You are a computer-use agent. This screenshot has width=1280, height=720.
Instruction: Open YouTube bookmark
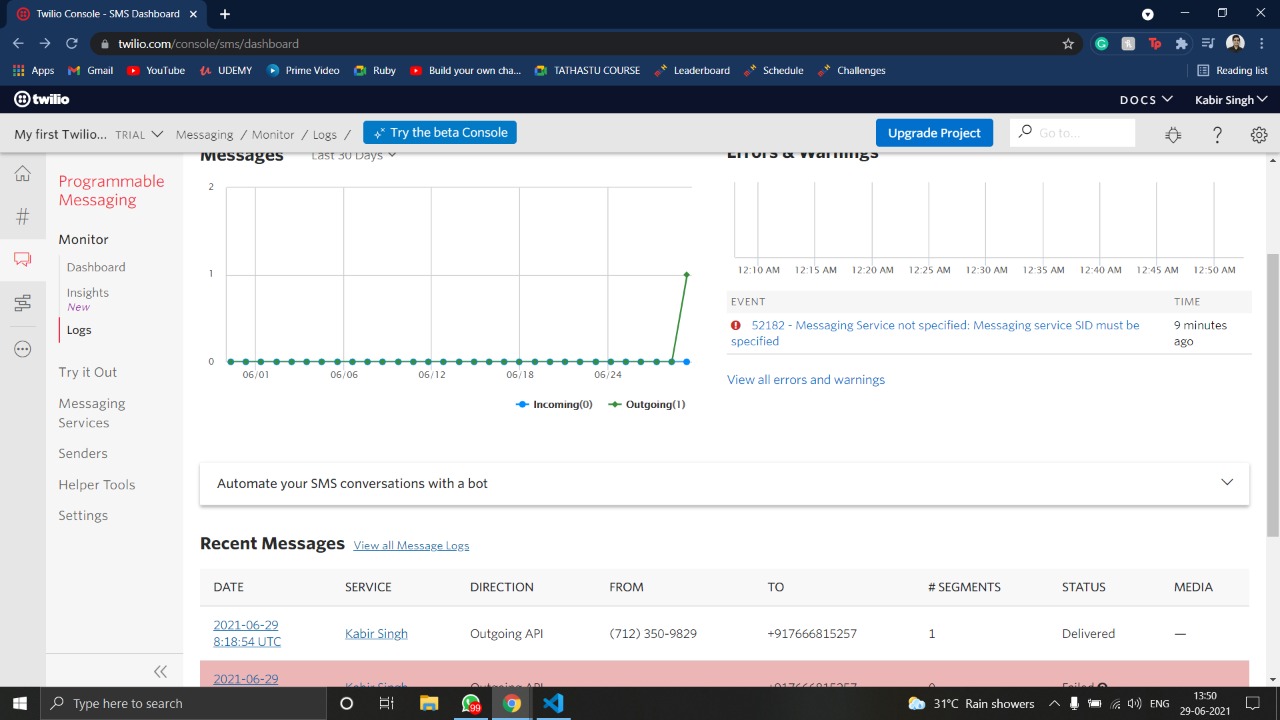[x=155, y=70]
